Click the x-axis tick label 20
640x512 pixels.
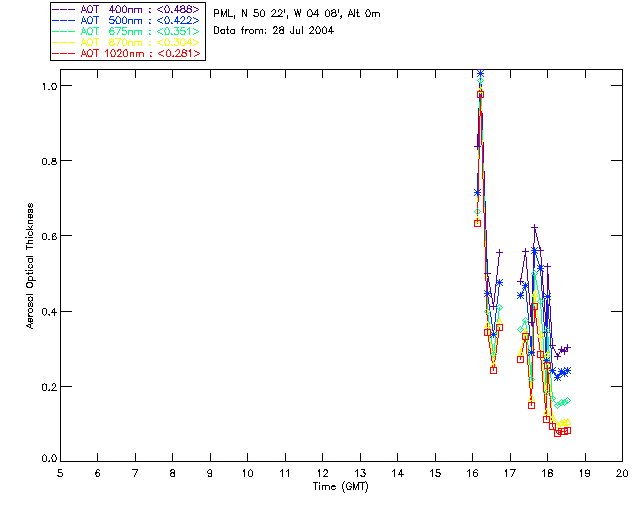point(622,472)
